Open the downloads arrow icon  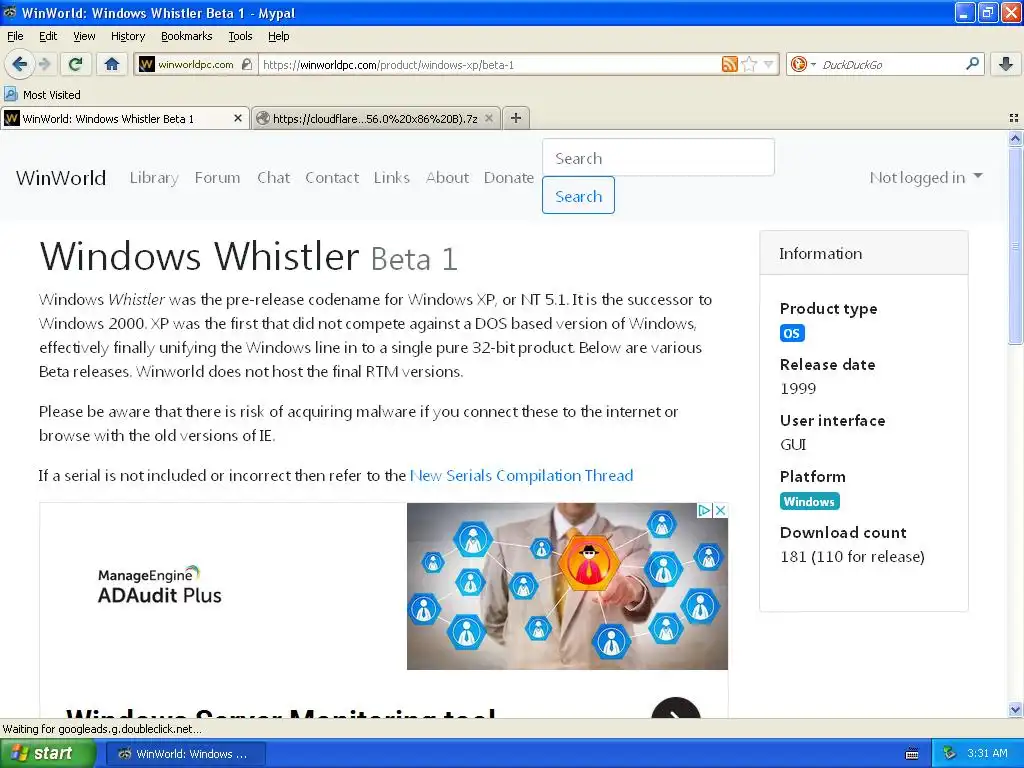(1006, 64)
